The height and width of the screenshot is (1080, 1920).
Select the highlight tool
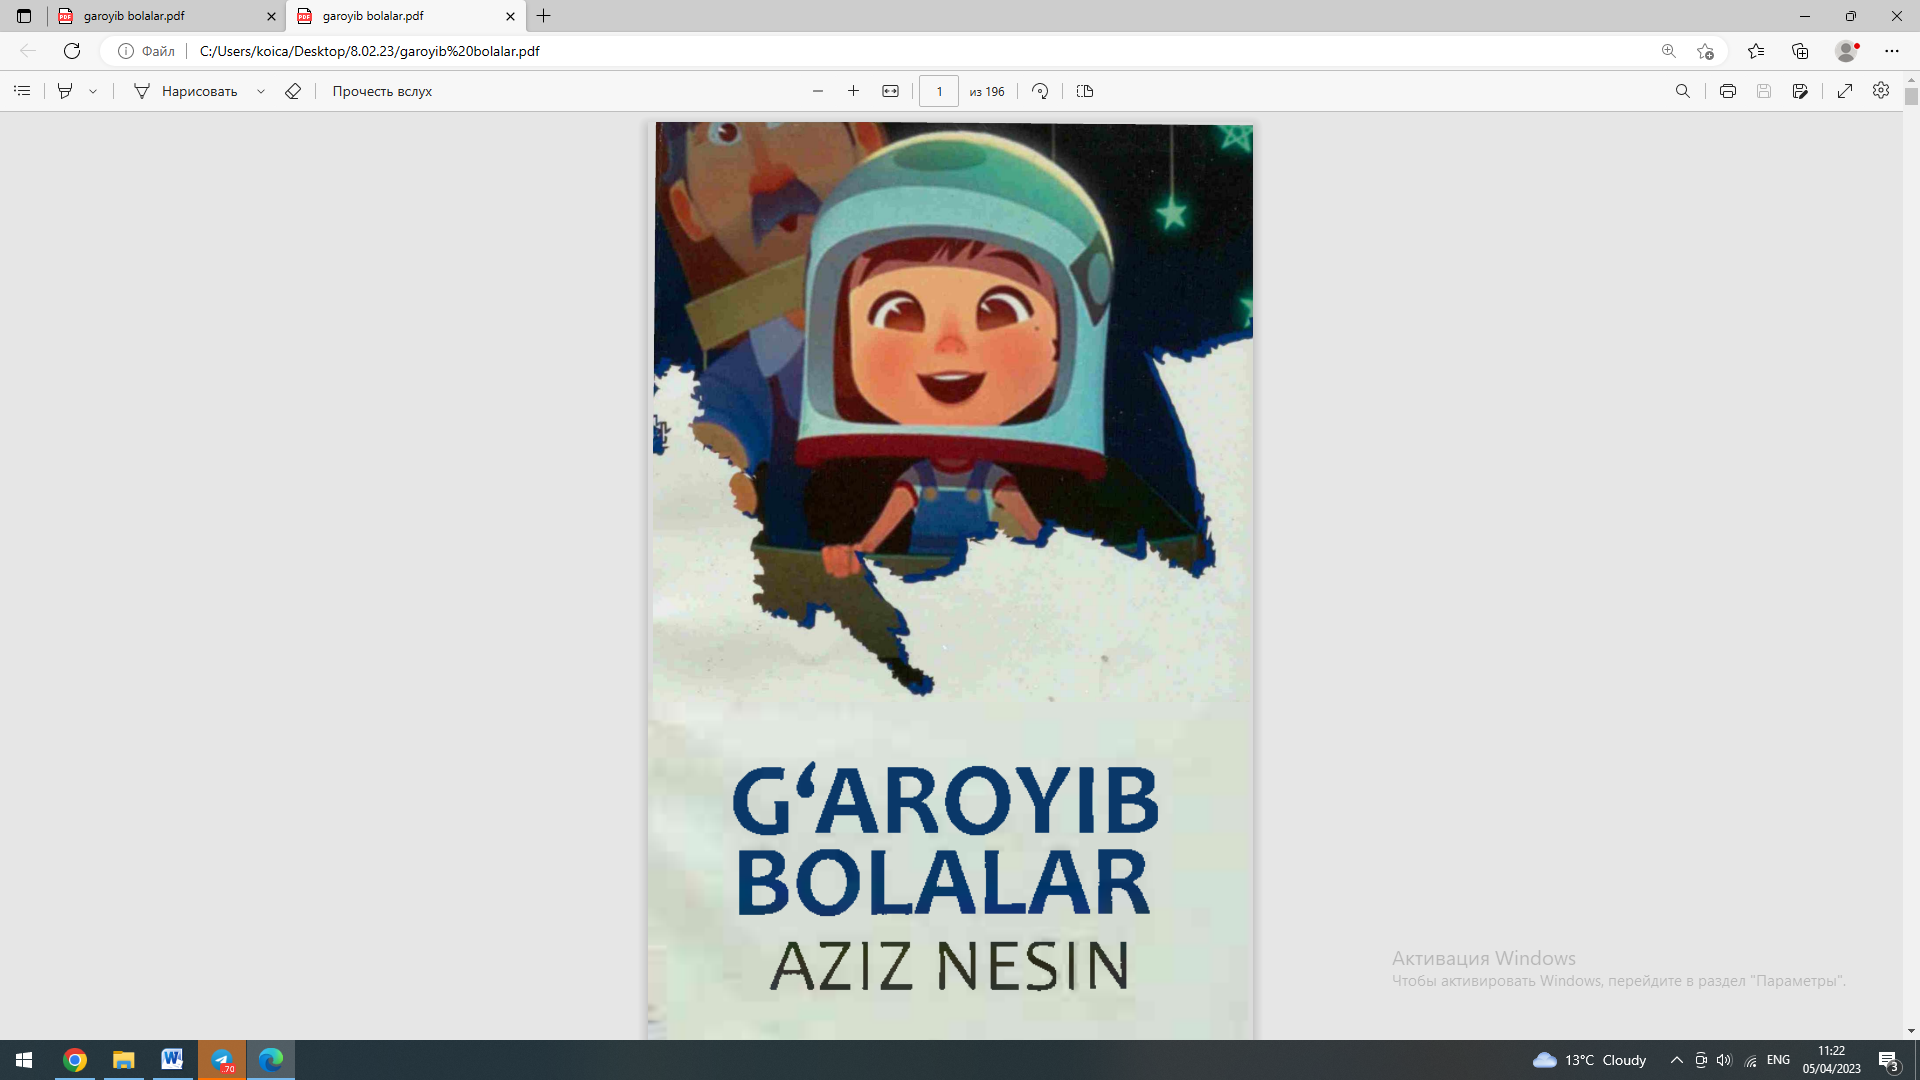pyautogui.click(x=65, y=91)
